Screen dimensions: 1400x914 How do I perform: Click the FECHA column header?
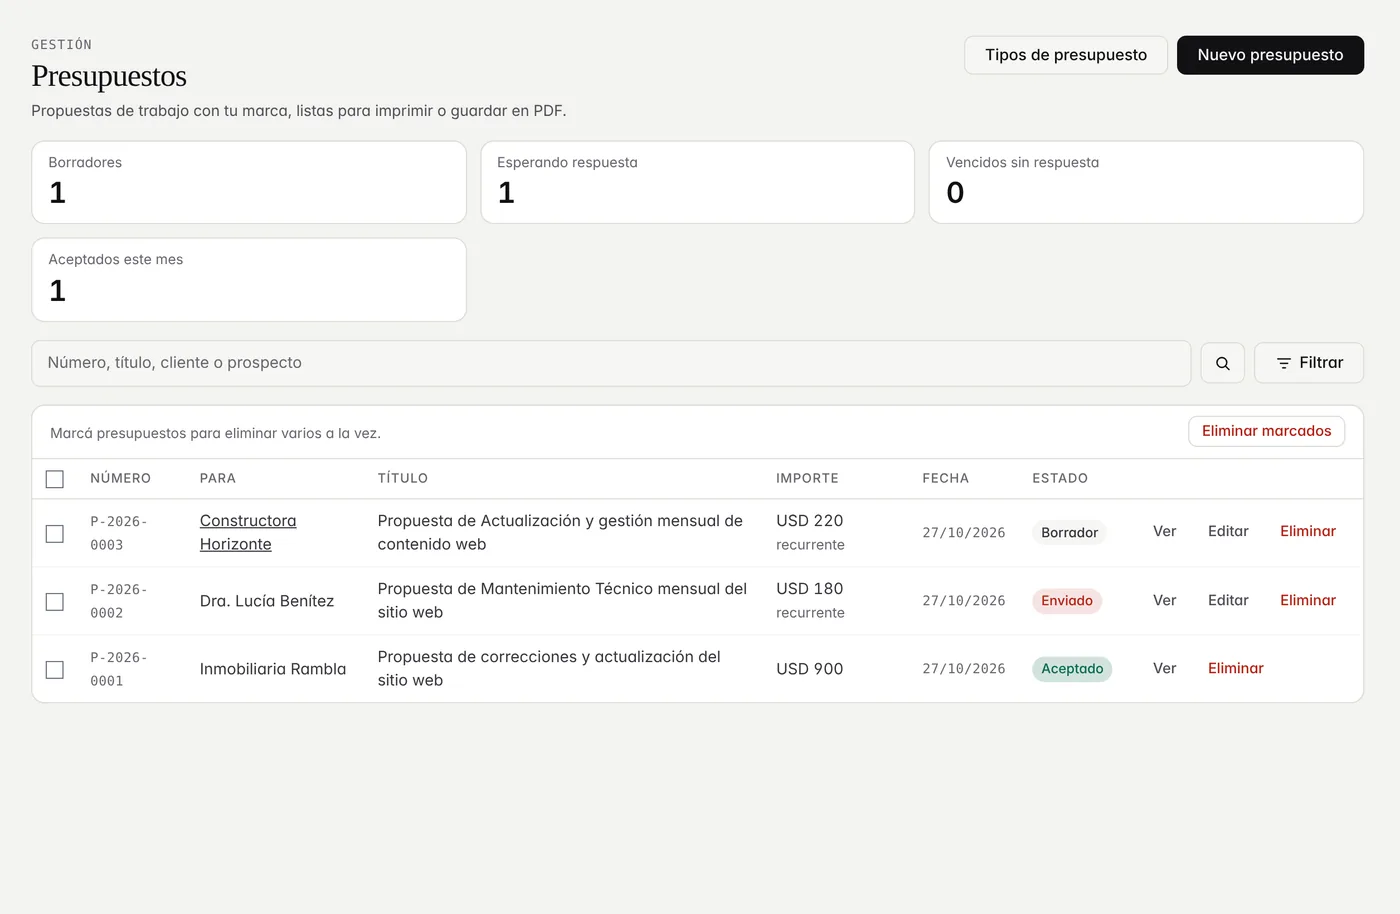[945, 479]
